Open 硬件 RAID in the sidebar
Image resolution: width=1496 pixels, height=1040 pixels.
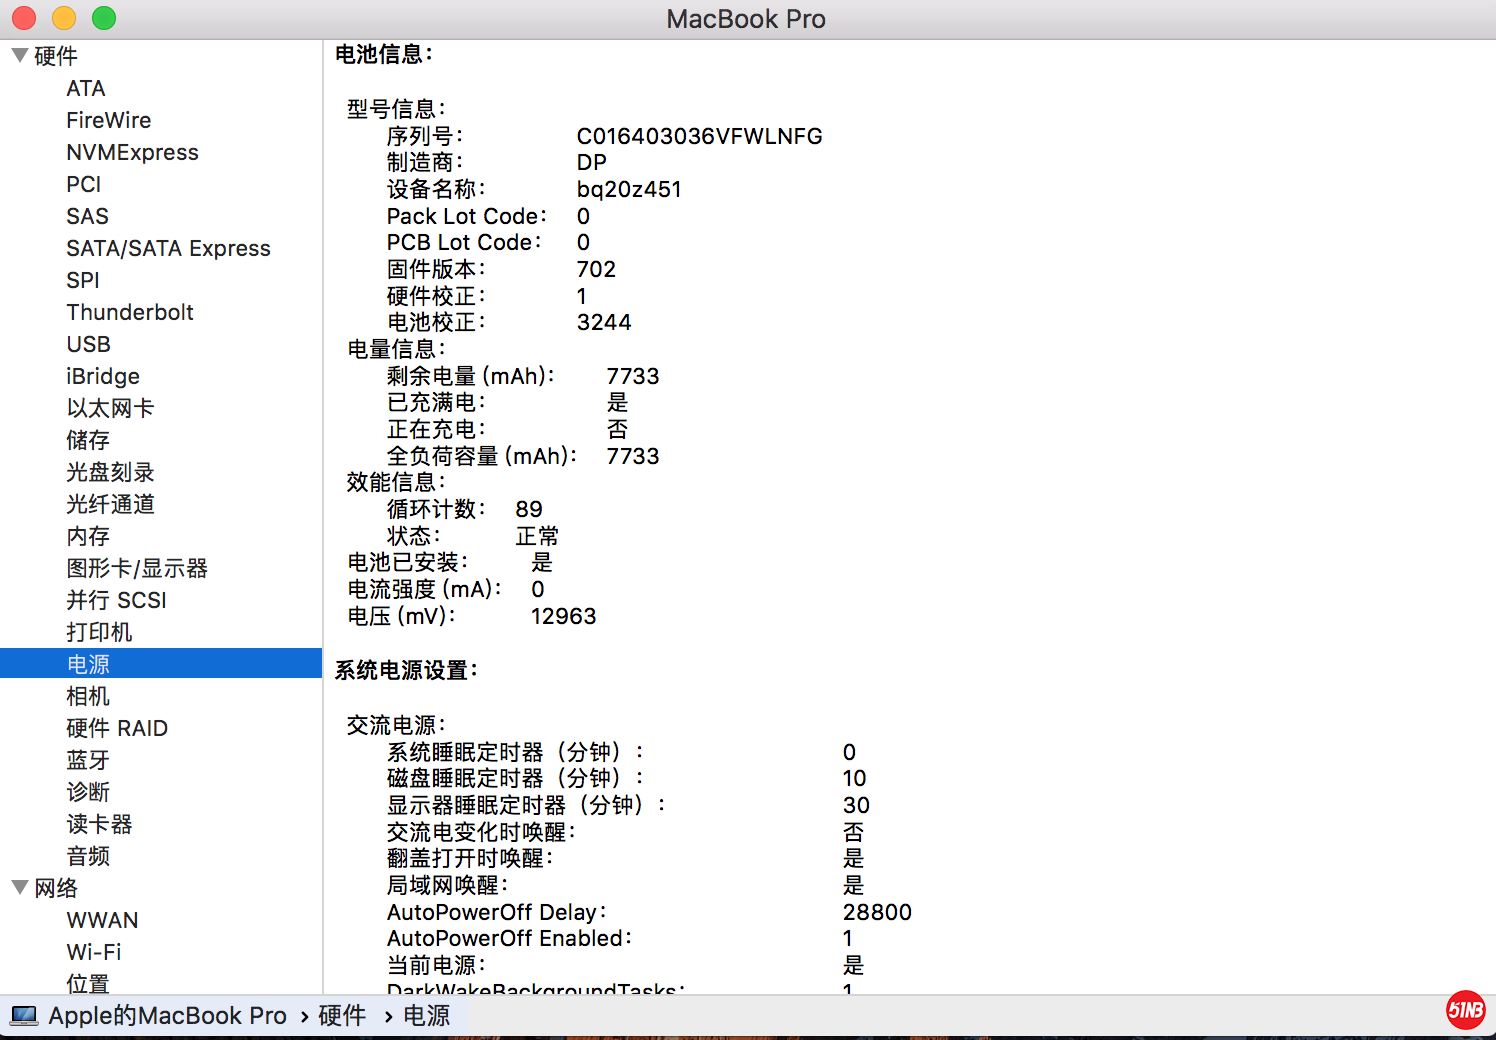click(117, 728)
